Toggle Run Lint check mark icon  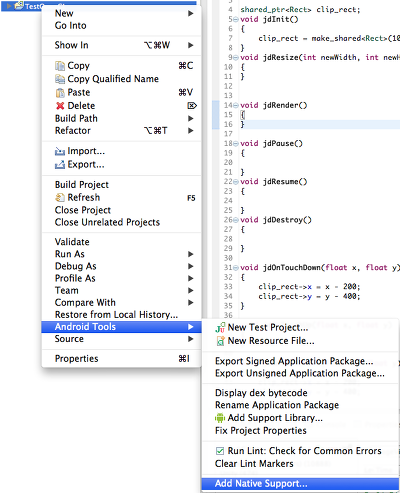(220, 451)
